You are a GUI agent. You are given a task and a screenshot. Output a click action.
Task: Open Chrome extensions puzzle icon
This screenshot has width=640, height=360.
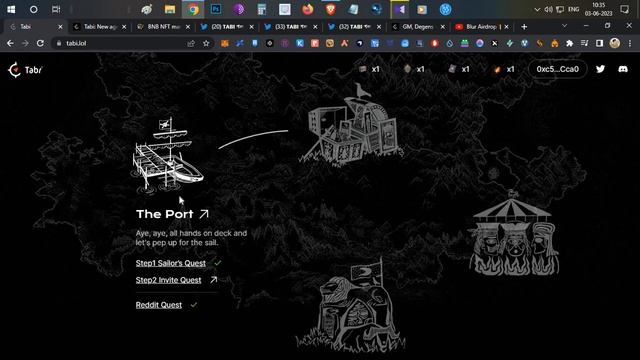coord(569,43)
